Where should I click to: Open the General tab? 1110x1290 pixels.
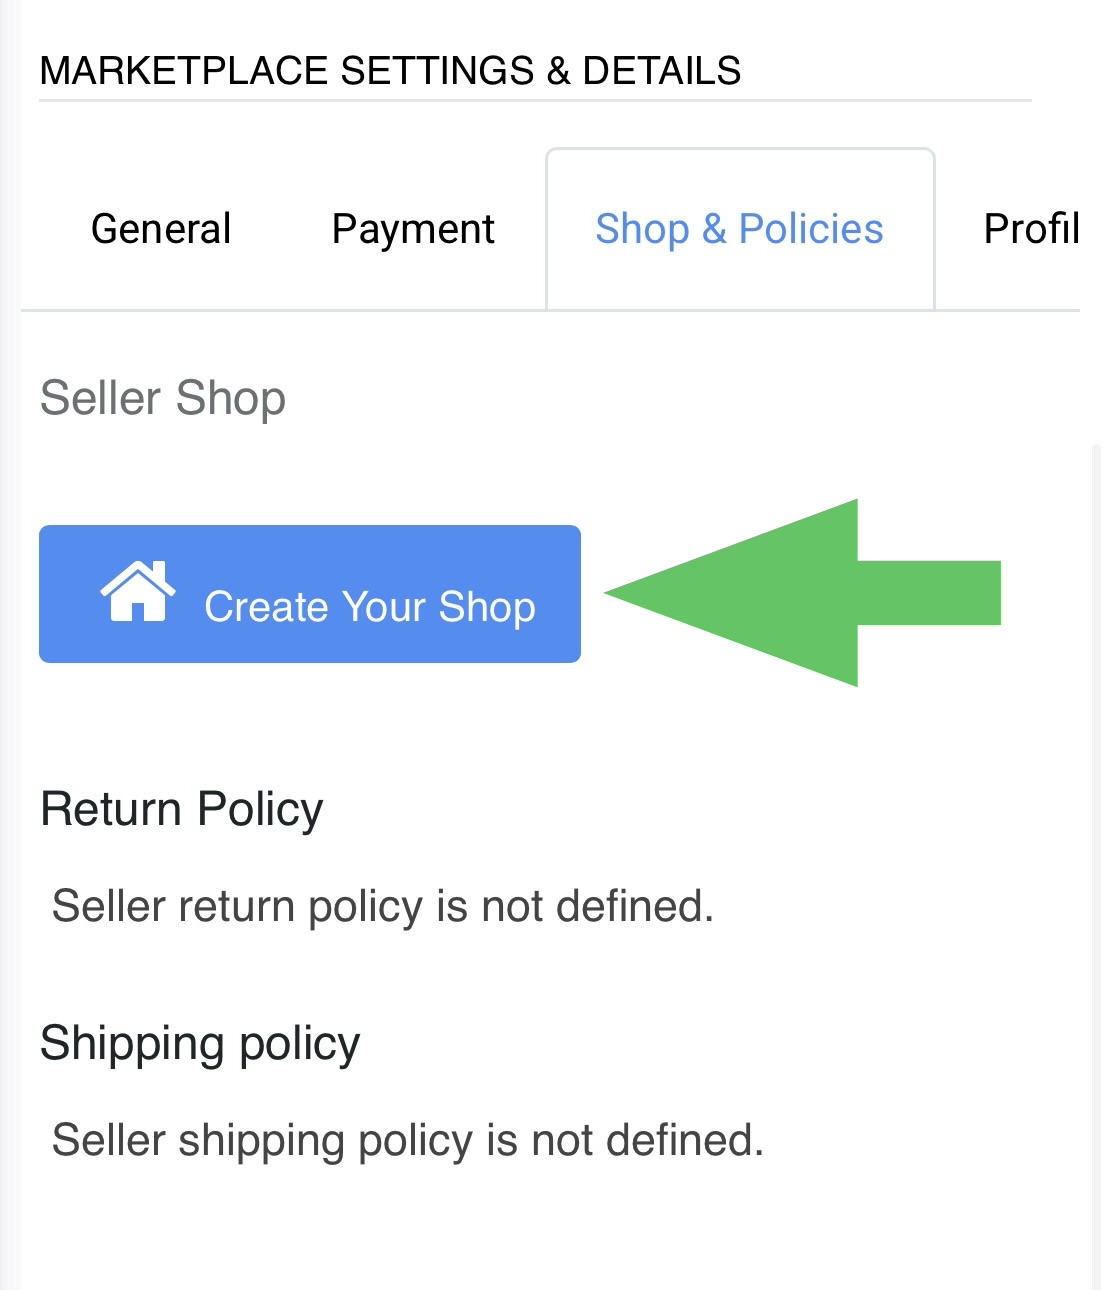point(161,229)
